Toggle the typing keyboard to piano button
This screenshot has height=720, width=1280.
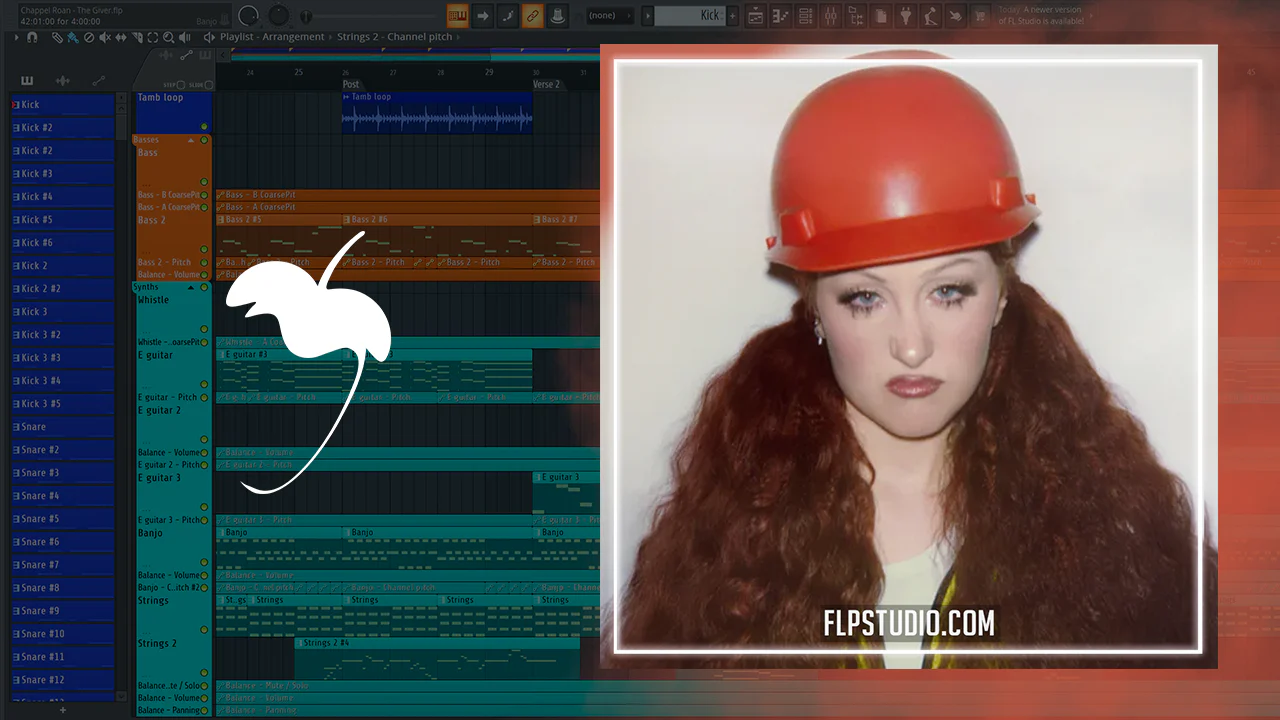click(458, 16)
